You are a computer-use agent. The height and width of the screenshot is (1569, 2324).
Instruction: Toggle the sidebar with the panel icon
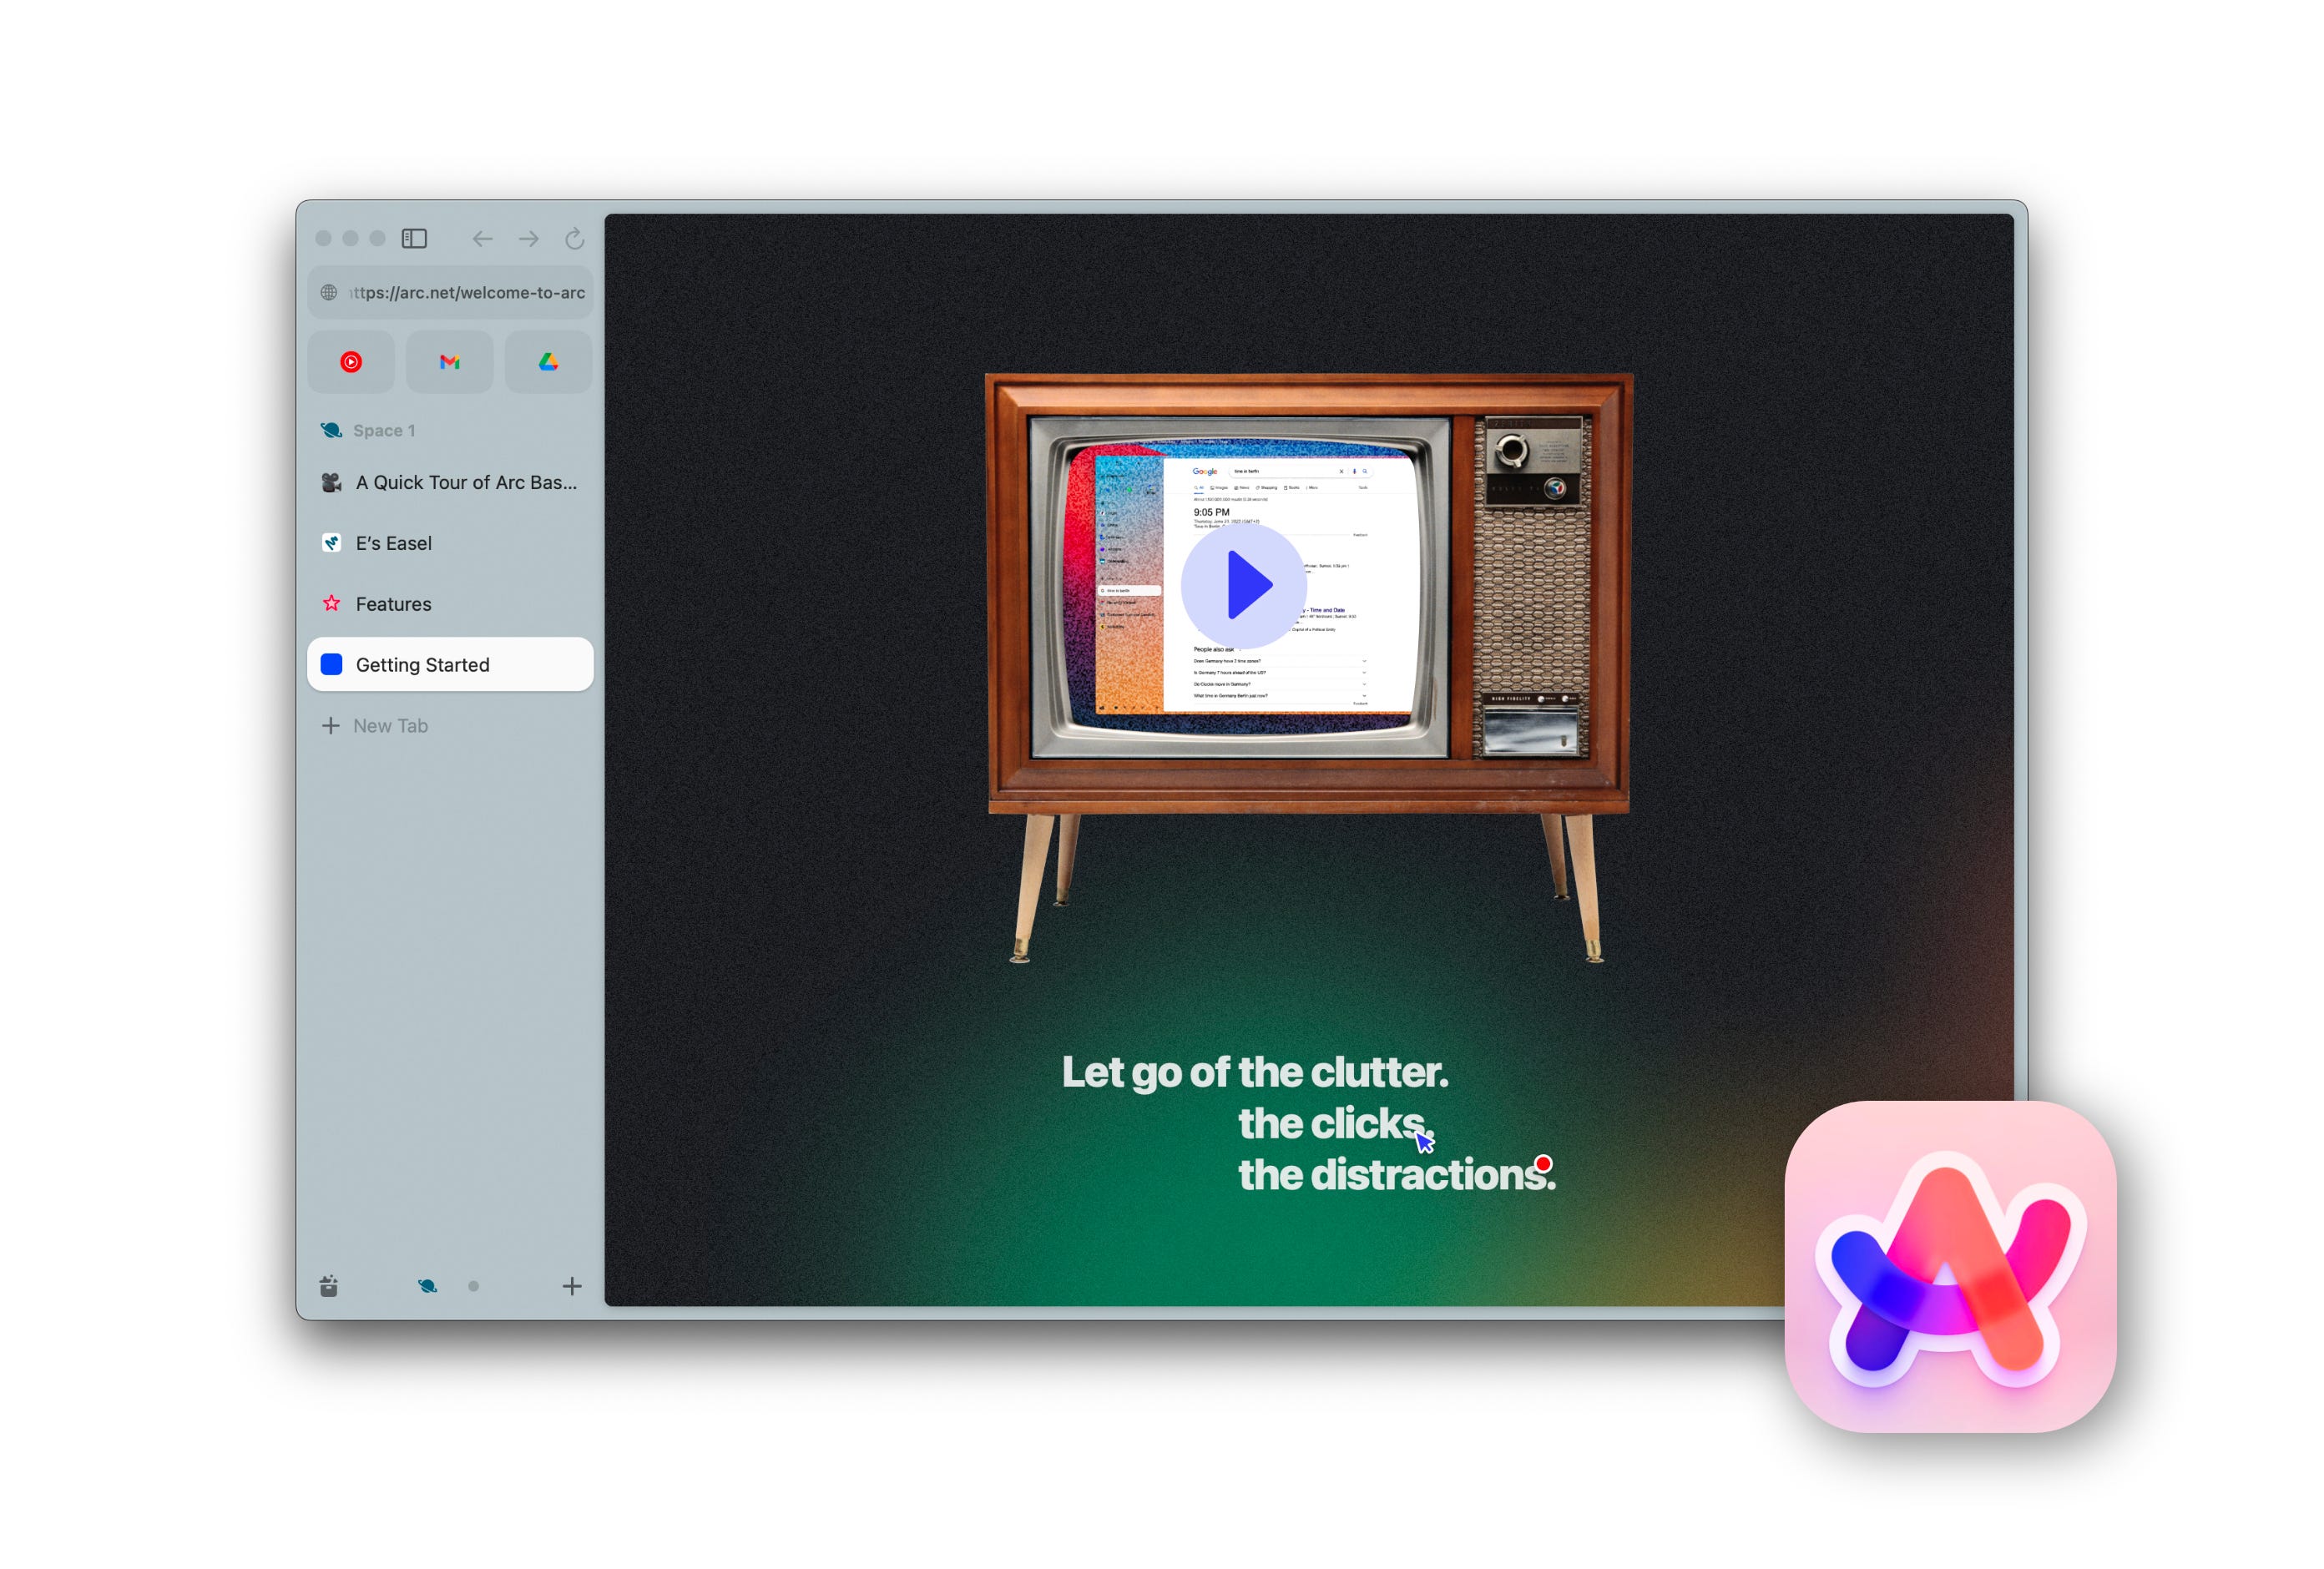pyautogui.click(x=414, y=238)
